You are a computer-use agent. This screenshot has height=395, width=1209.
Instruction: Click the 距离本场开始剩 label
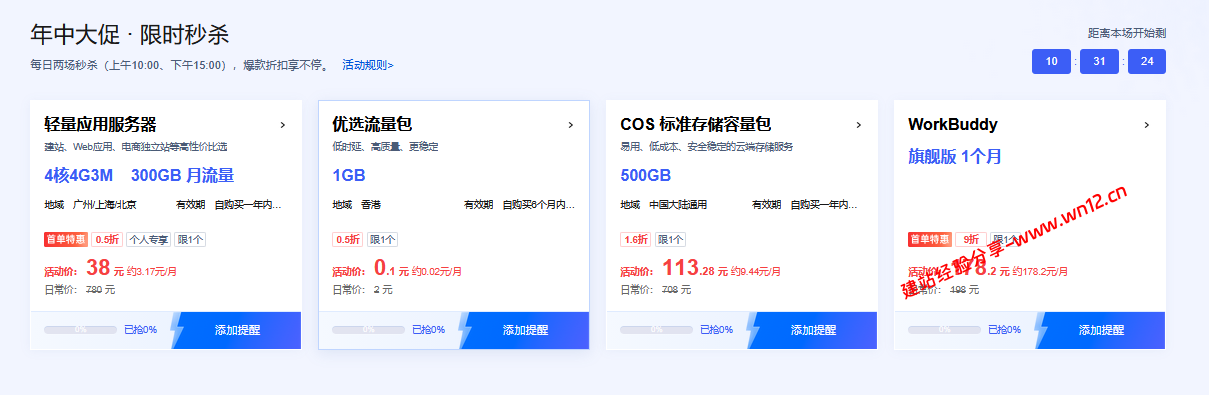click(x=1127, y=33)
